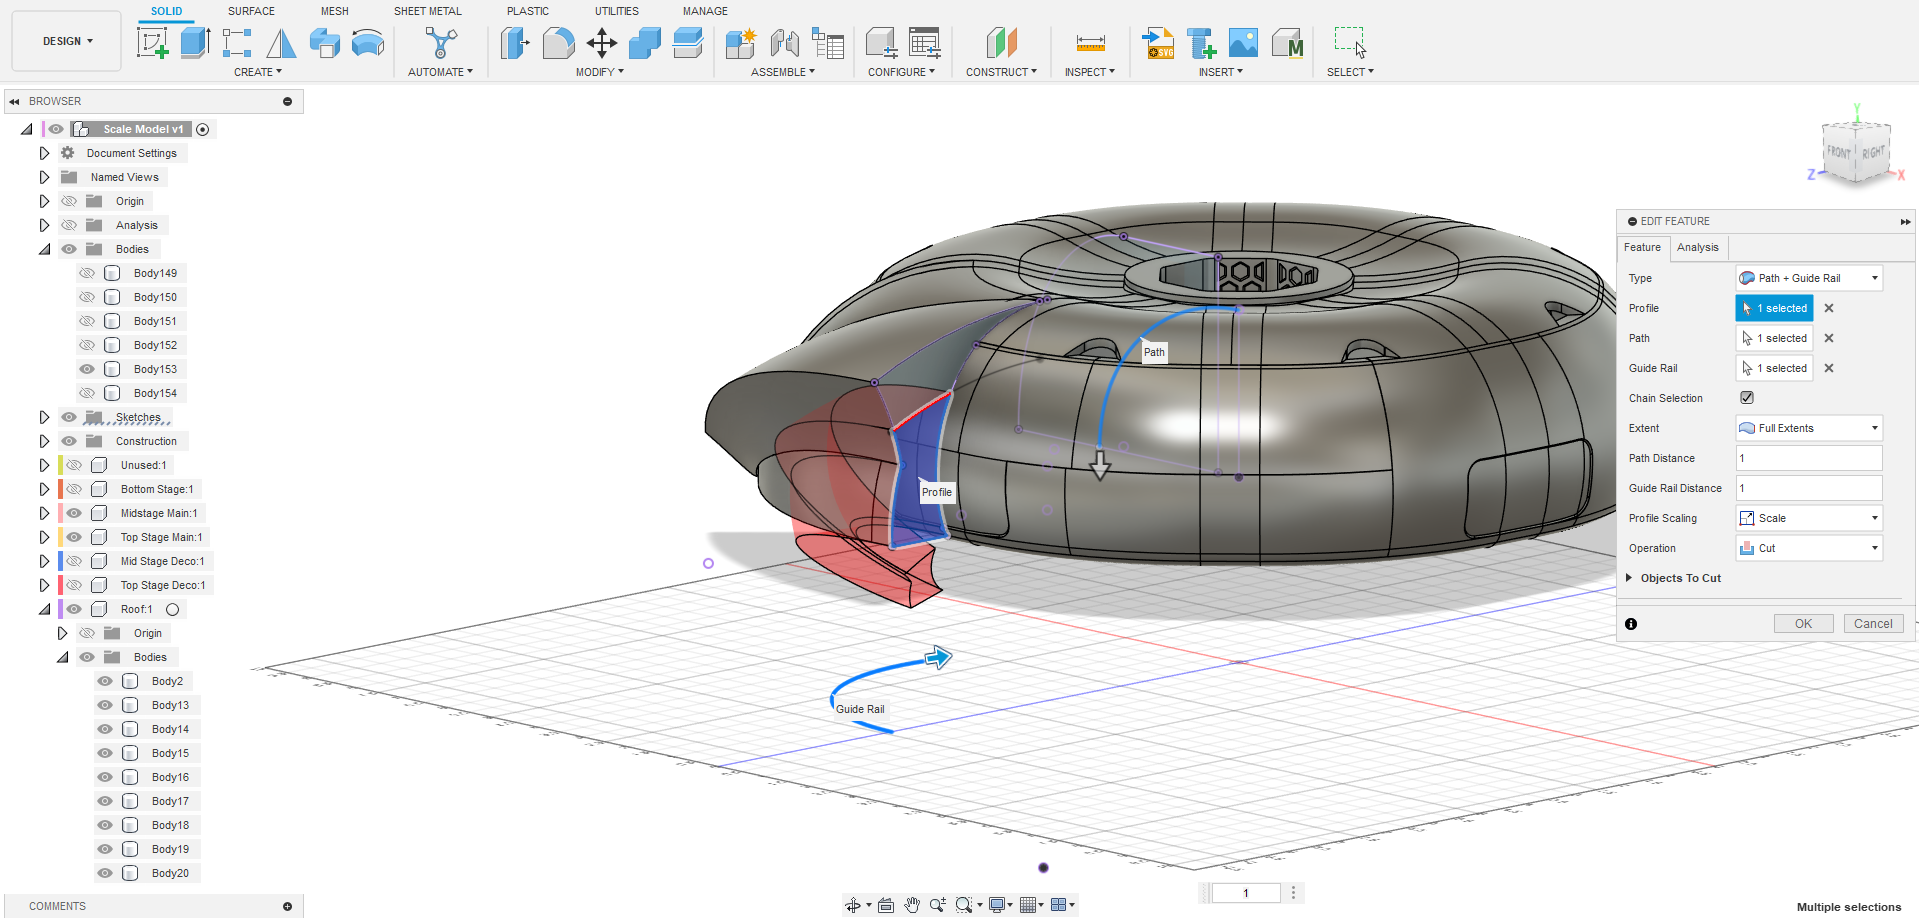Open the Type dropdown showing Path + Guide Rail

point(1809,278)
